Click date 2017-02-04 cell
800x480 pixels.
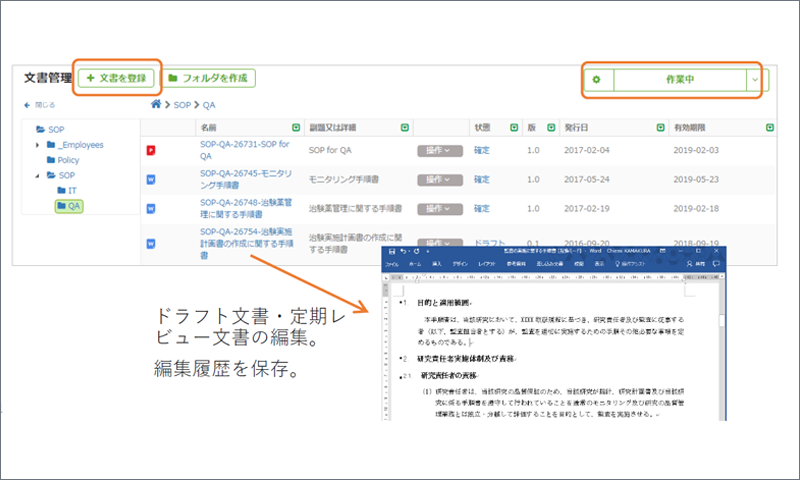pyautogui.click(x=587, y=150)
